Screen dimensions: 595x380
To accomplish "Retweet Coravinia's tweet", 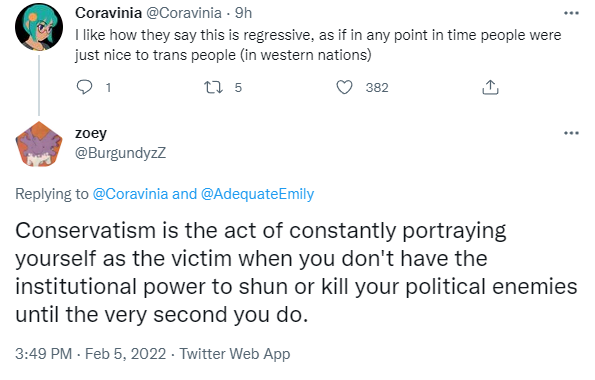I will [213, 87].
